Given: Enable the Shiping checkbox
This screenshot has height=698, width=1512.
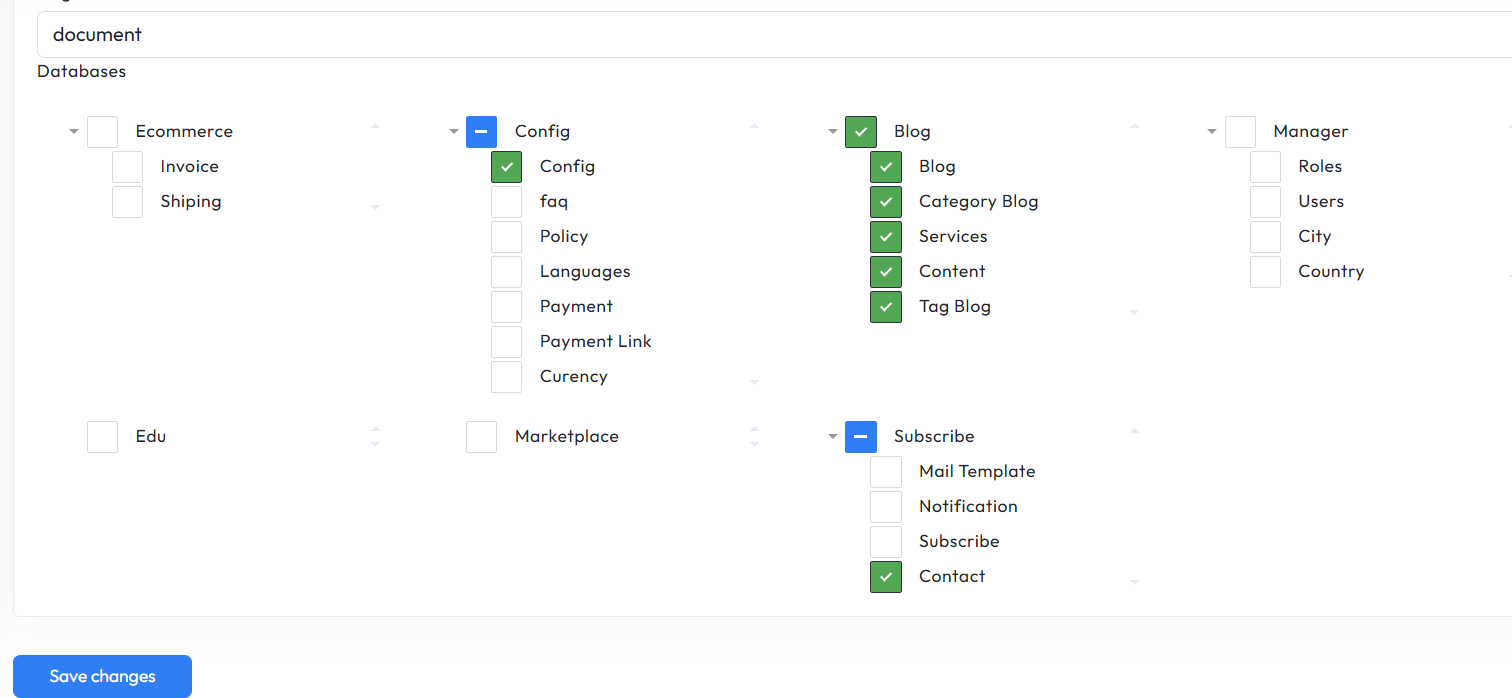Looking at the screenshot, I should 127,202.
